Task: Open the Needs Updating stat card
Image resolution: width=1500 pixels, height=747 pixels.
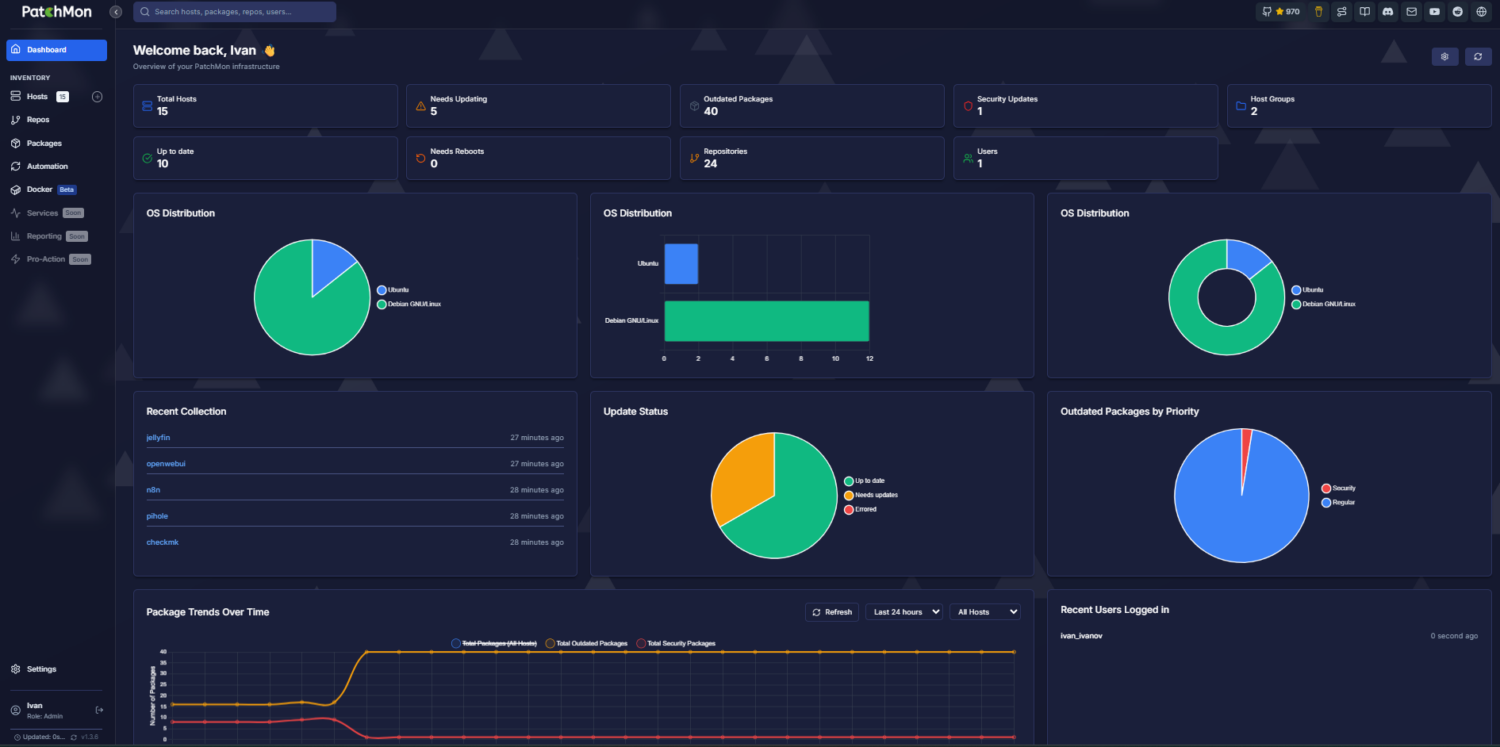Action: [x=538, y=106]
